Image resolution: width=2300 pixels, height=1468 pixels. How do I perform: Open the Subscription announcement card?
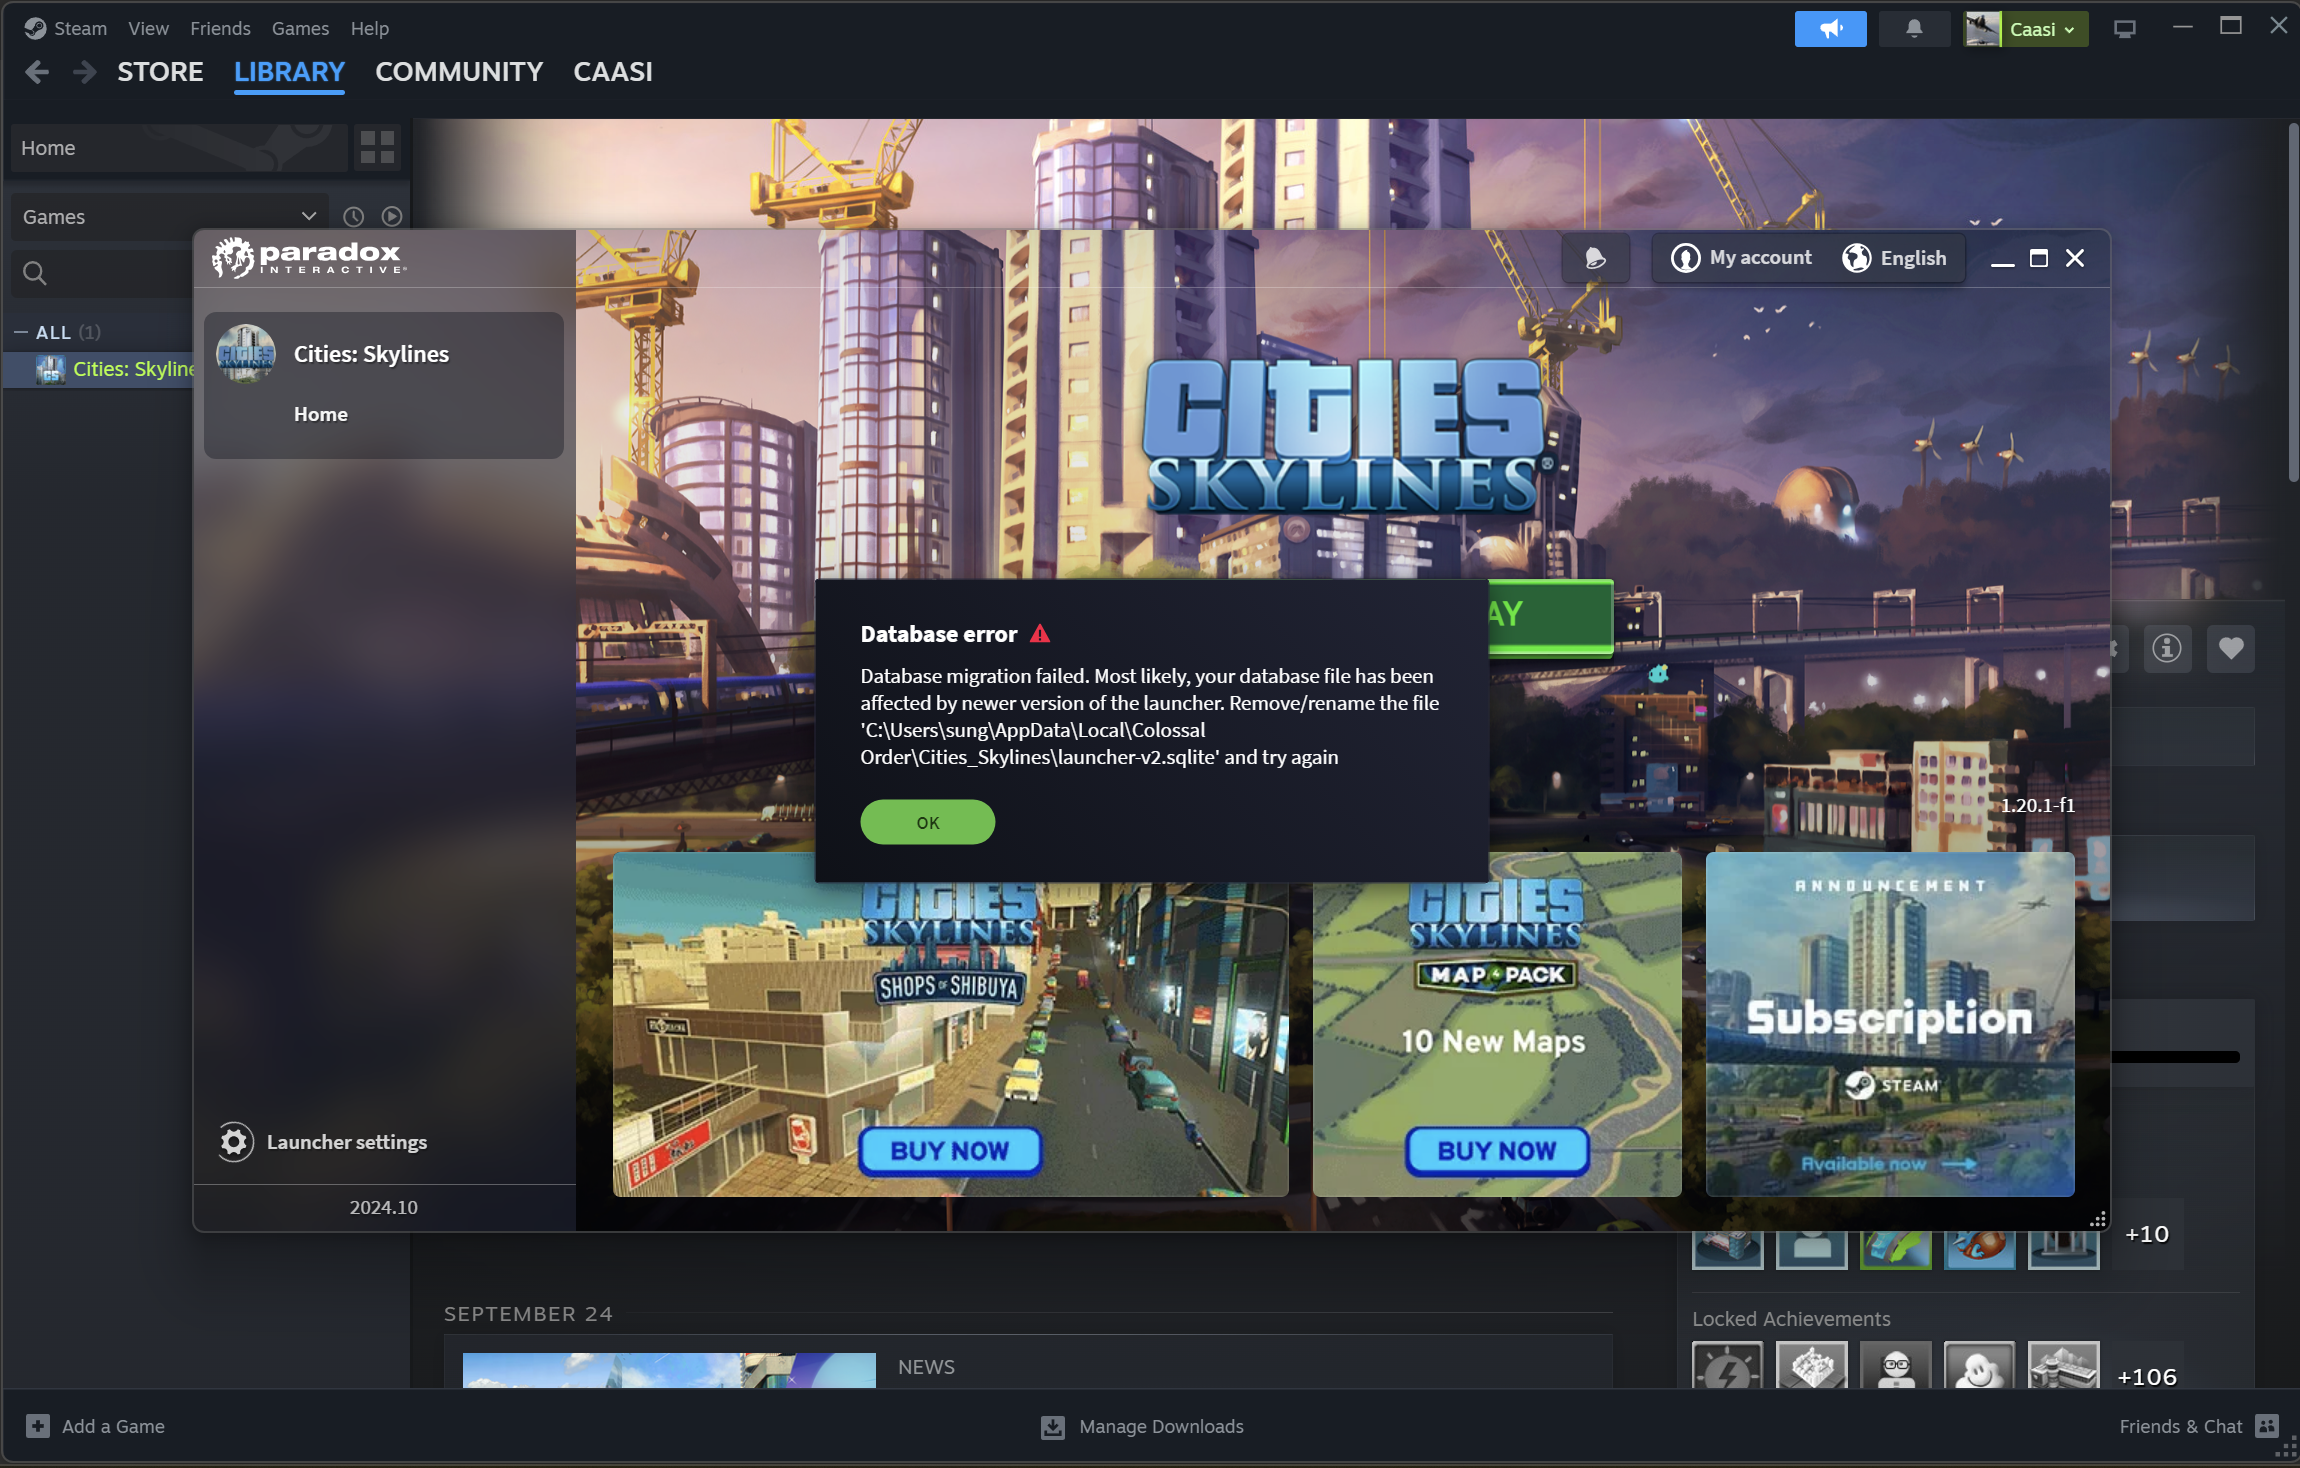(x=1890, y=1024)
